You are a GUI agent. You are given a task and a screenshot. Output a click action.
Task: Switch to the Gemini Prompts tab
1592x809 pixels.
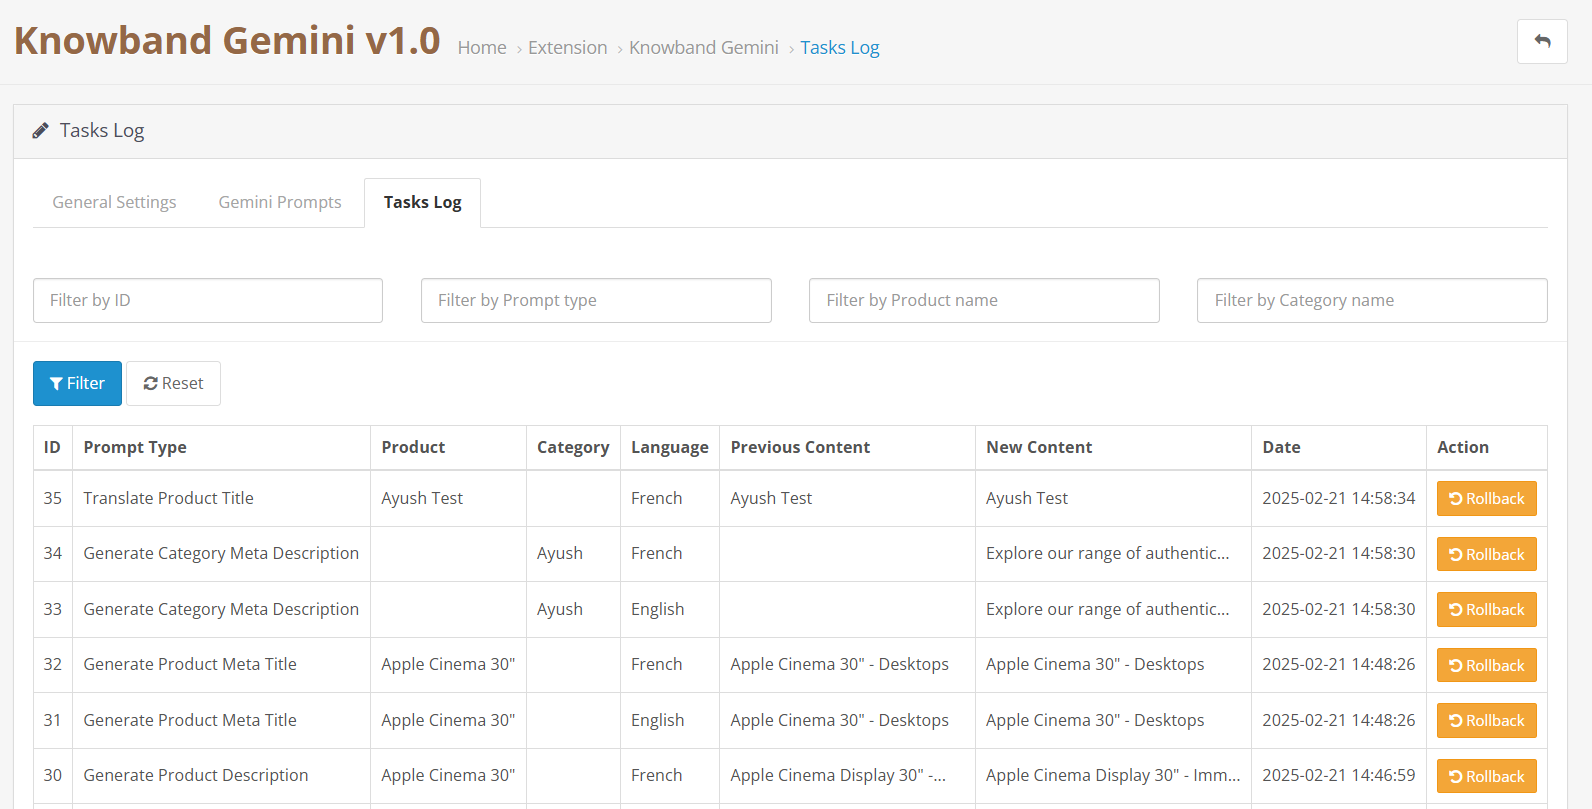pyautogui.click(x=280, y=202)
